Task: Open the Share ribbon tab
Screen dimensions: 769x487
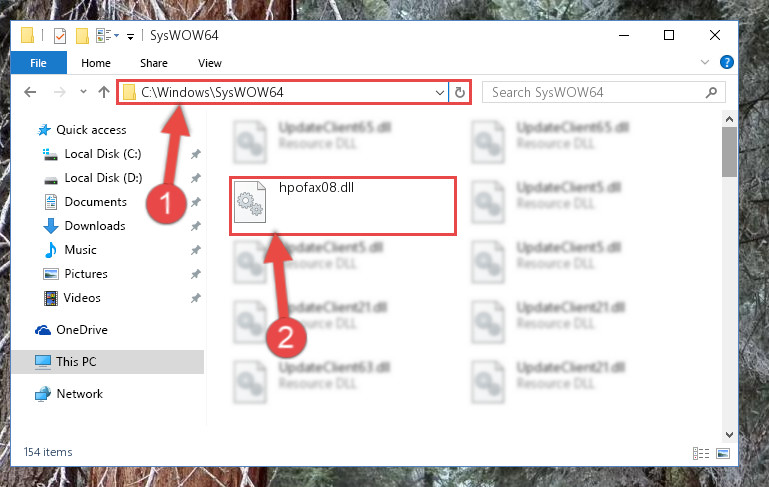Action: coord(154,63)
